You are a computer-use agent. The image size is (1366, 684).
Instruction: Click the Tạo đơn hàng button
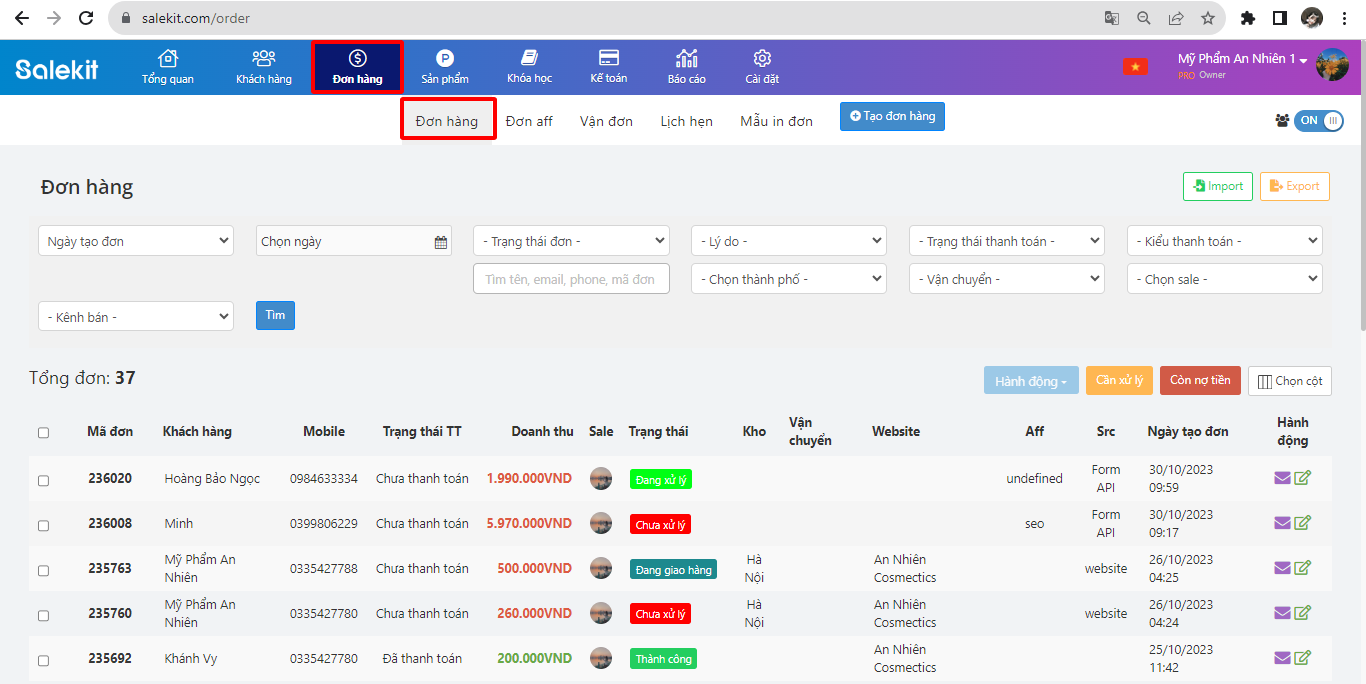(892, 117)
